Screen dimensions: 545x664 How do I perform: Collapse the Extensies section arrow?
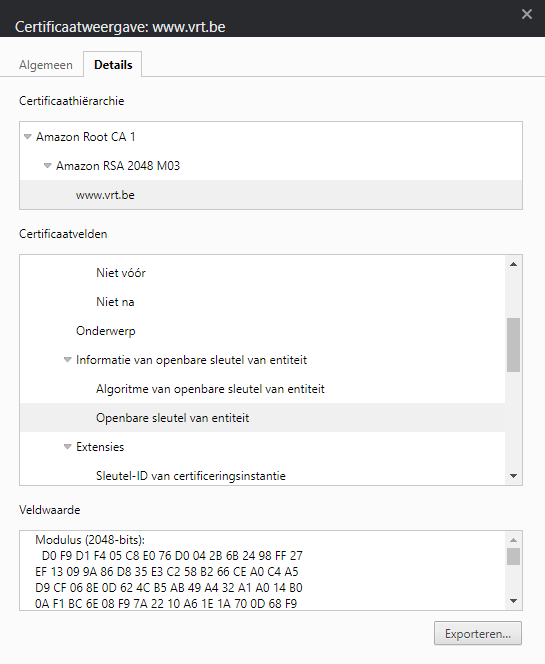point(67,447)
